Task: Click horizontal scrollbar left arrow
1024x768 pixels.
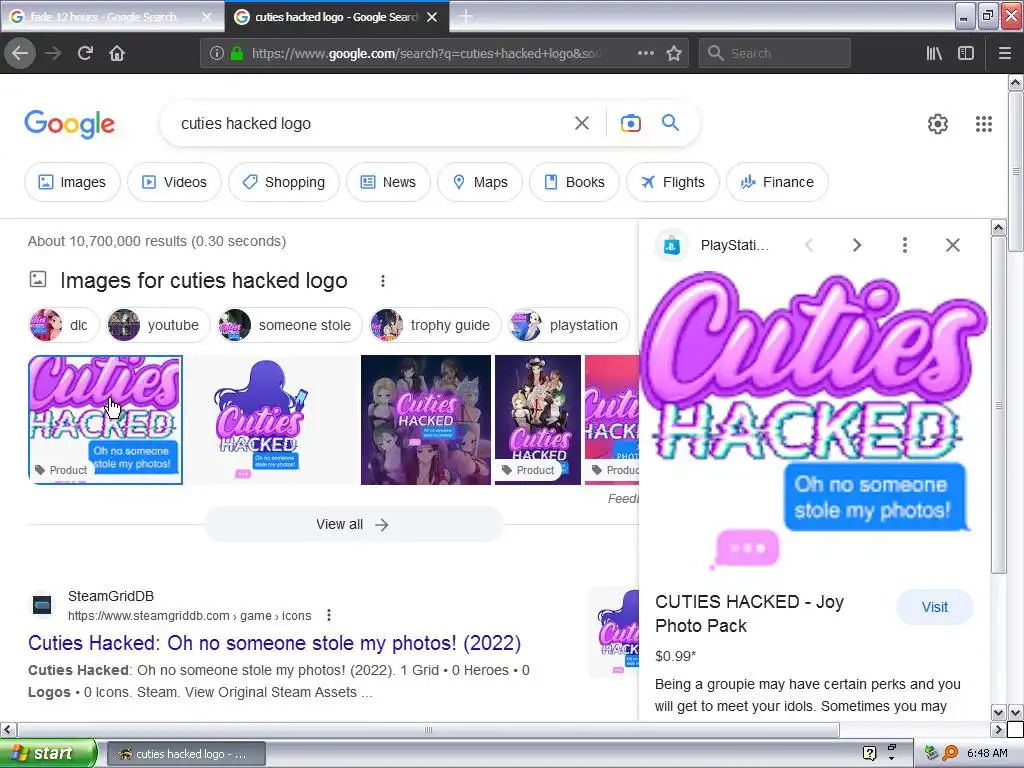Action: tap(8, 729)
